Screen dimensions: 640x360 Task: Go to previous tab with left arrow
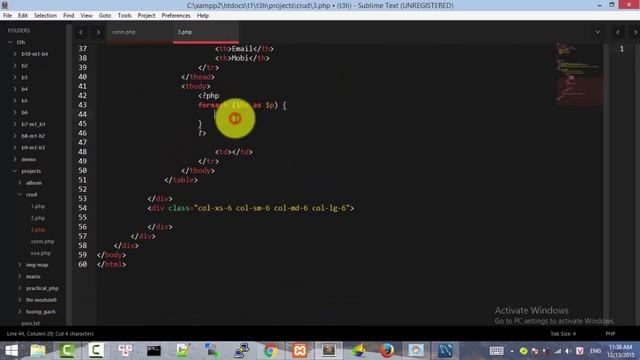tap(81, 32)
